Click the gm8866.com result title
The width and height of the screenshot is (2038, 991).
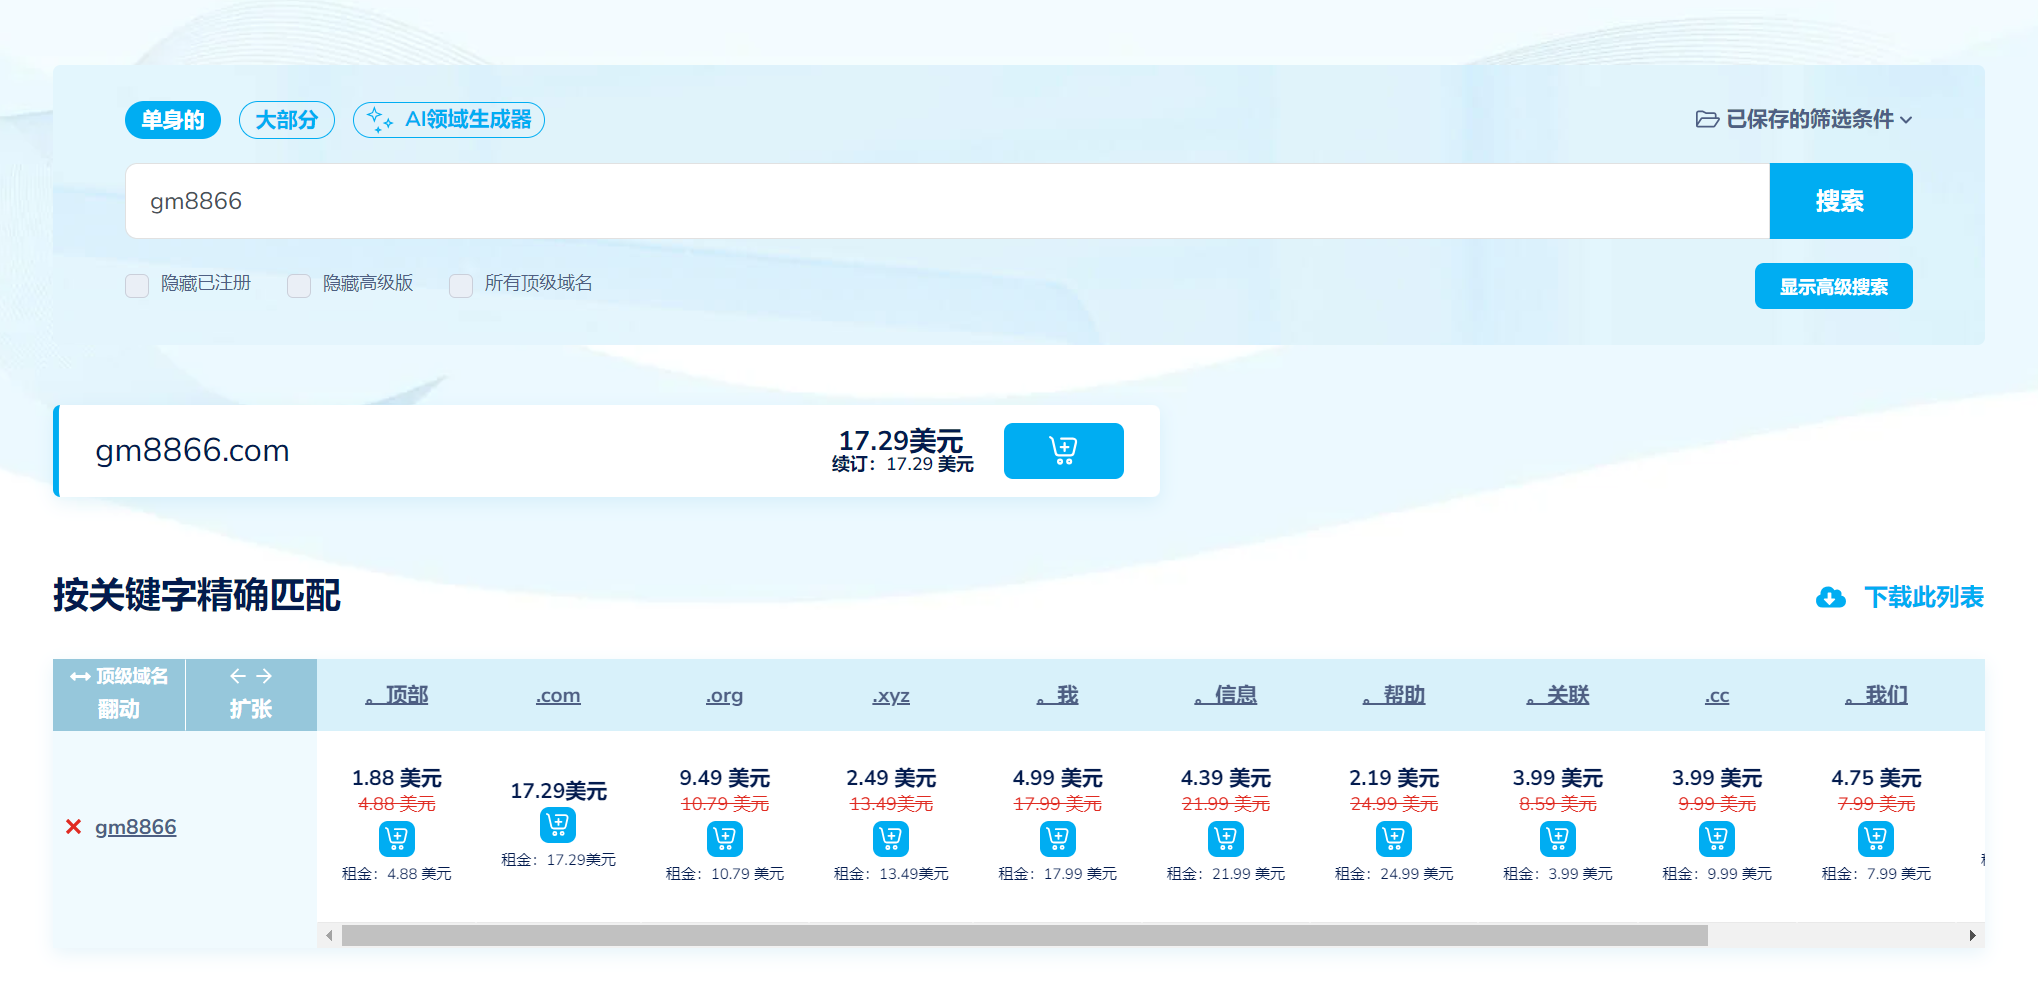coord(192,451)
